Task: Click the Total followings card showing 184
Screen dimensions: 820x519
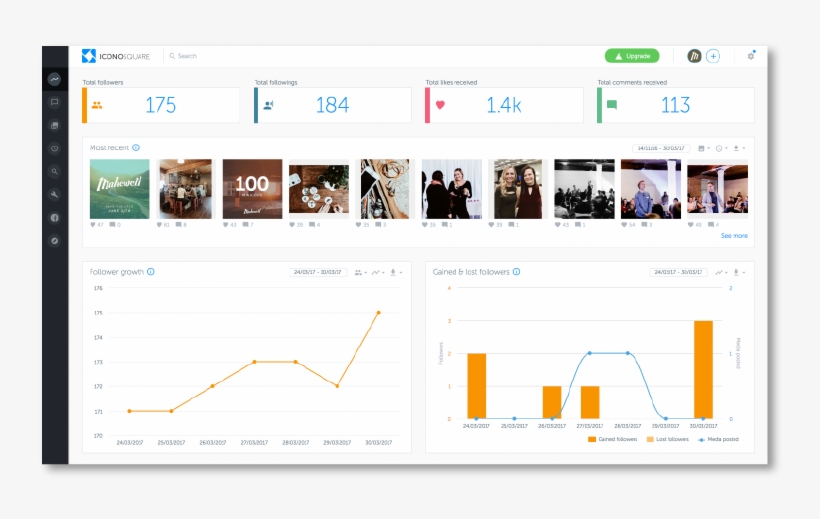Action: 333,105
